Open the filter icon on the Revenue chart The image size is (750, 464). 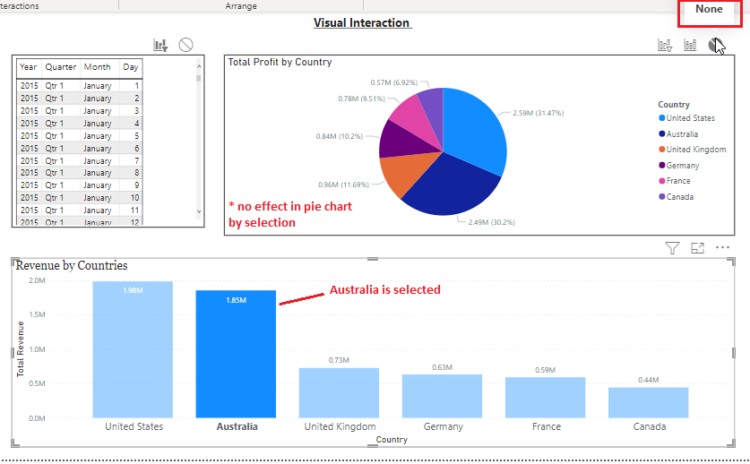tap(673, 247)
